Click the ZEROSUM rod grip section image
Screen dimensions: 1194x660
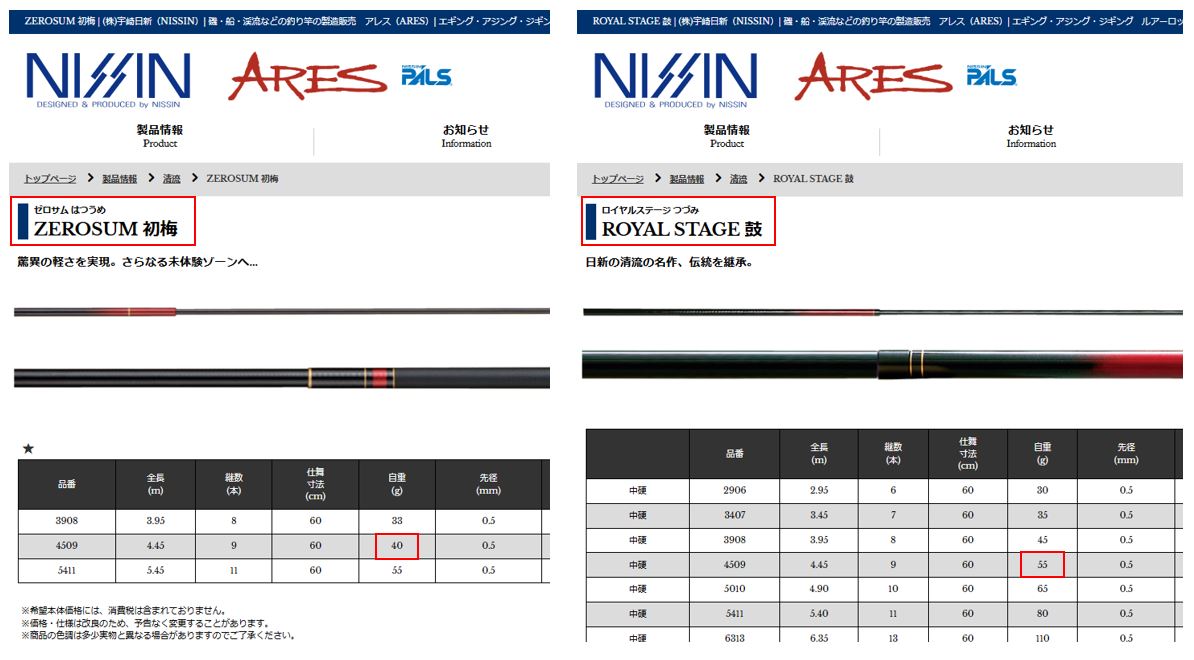pos(282,378)
